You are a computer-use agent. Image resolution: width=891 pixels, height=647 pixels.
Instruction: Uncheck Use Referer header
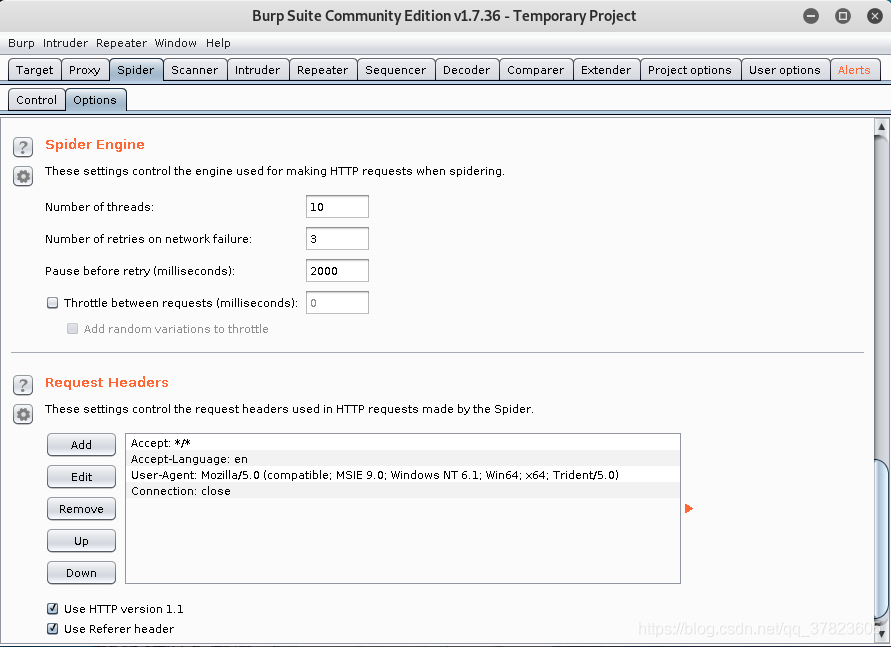[52, 629]
